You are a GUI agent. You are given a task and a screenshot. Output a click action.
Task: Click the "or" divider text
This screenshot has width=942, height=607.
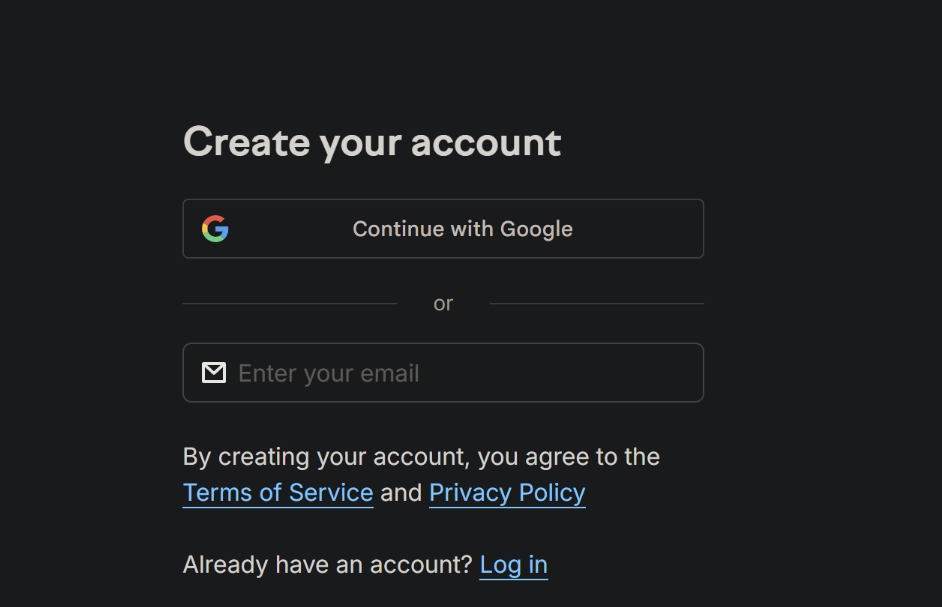443,303
